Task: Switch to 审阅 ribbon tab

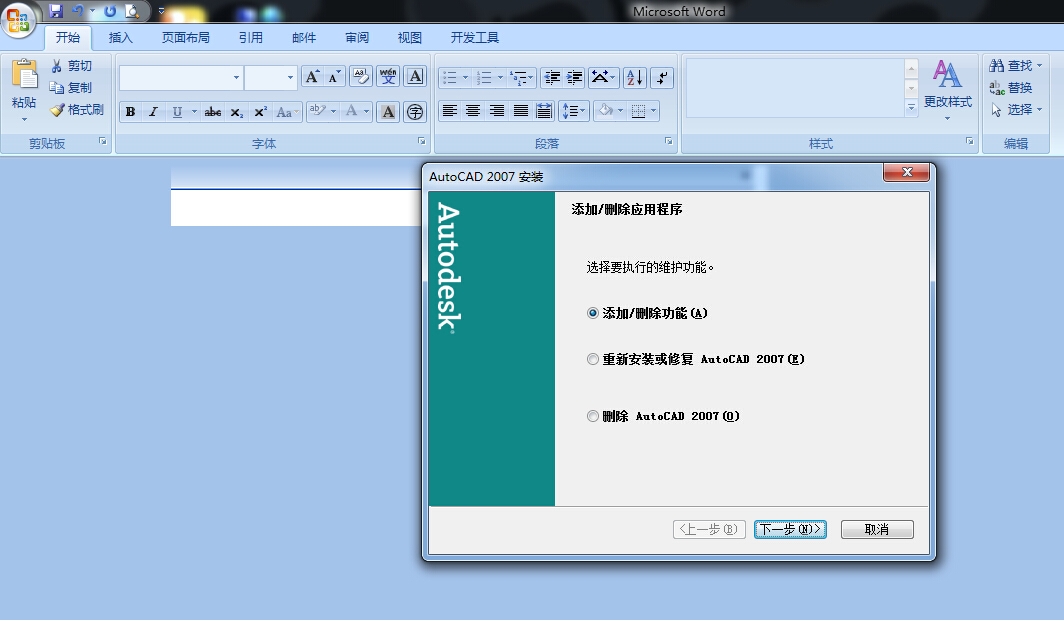Action: tap(357, 37)
